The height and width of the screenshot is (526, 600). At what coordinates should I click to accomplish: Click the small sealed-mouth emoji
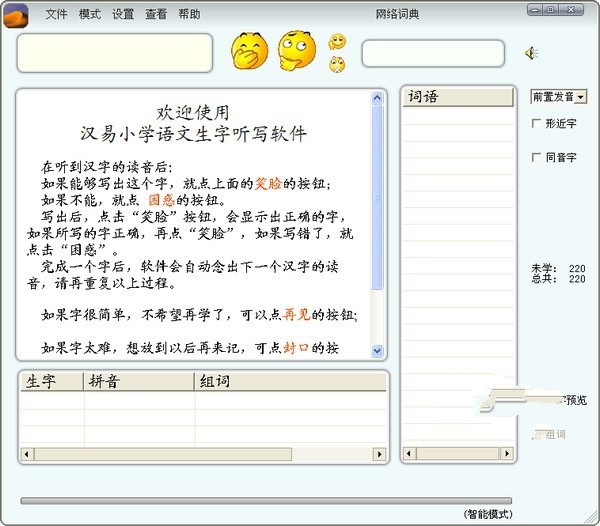point(337,64)
